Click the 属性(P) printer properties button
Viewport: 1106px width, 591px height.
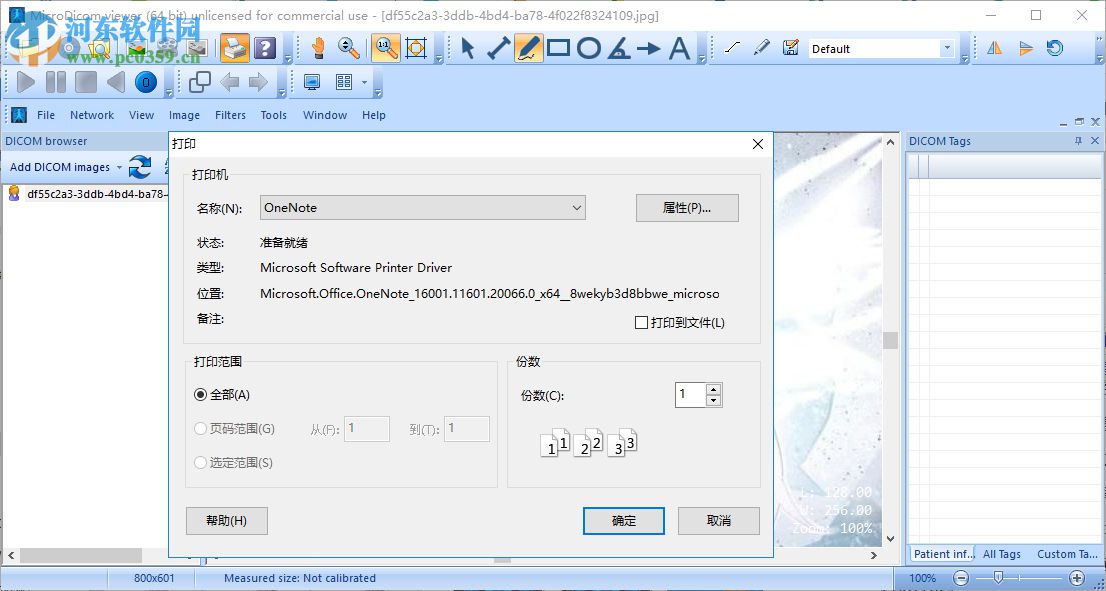point(687,207)
